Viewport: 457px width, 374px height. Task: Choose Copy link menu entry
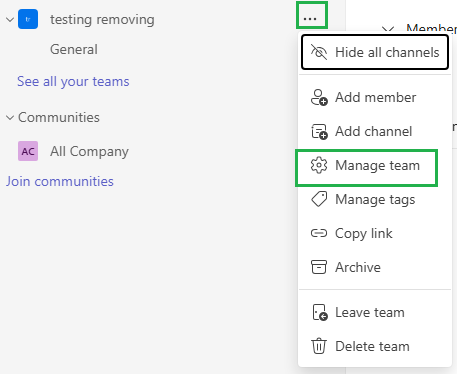point(375,233)
